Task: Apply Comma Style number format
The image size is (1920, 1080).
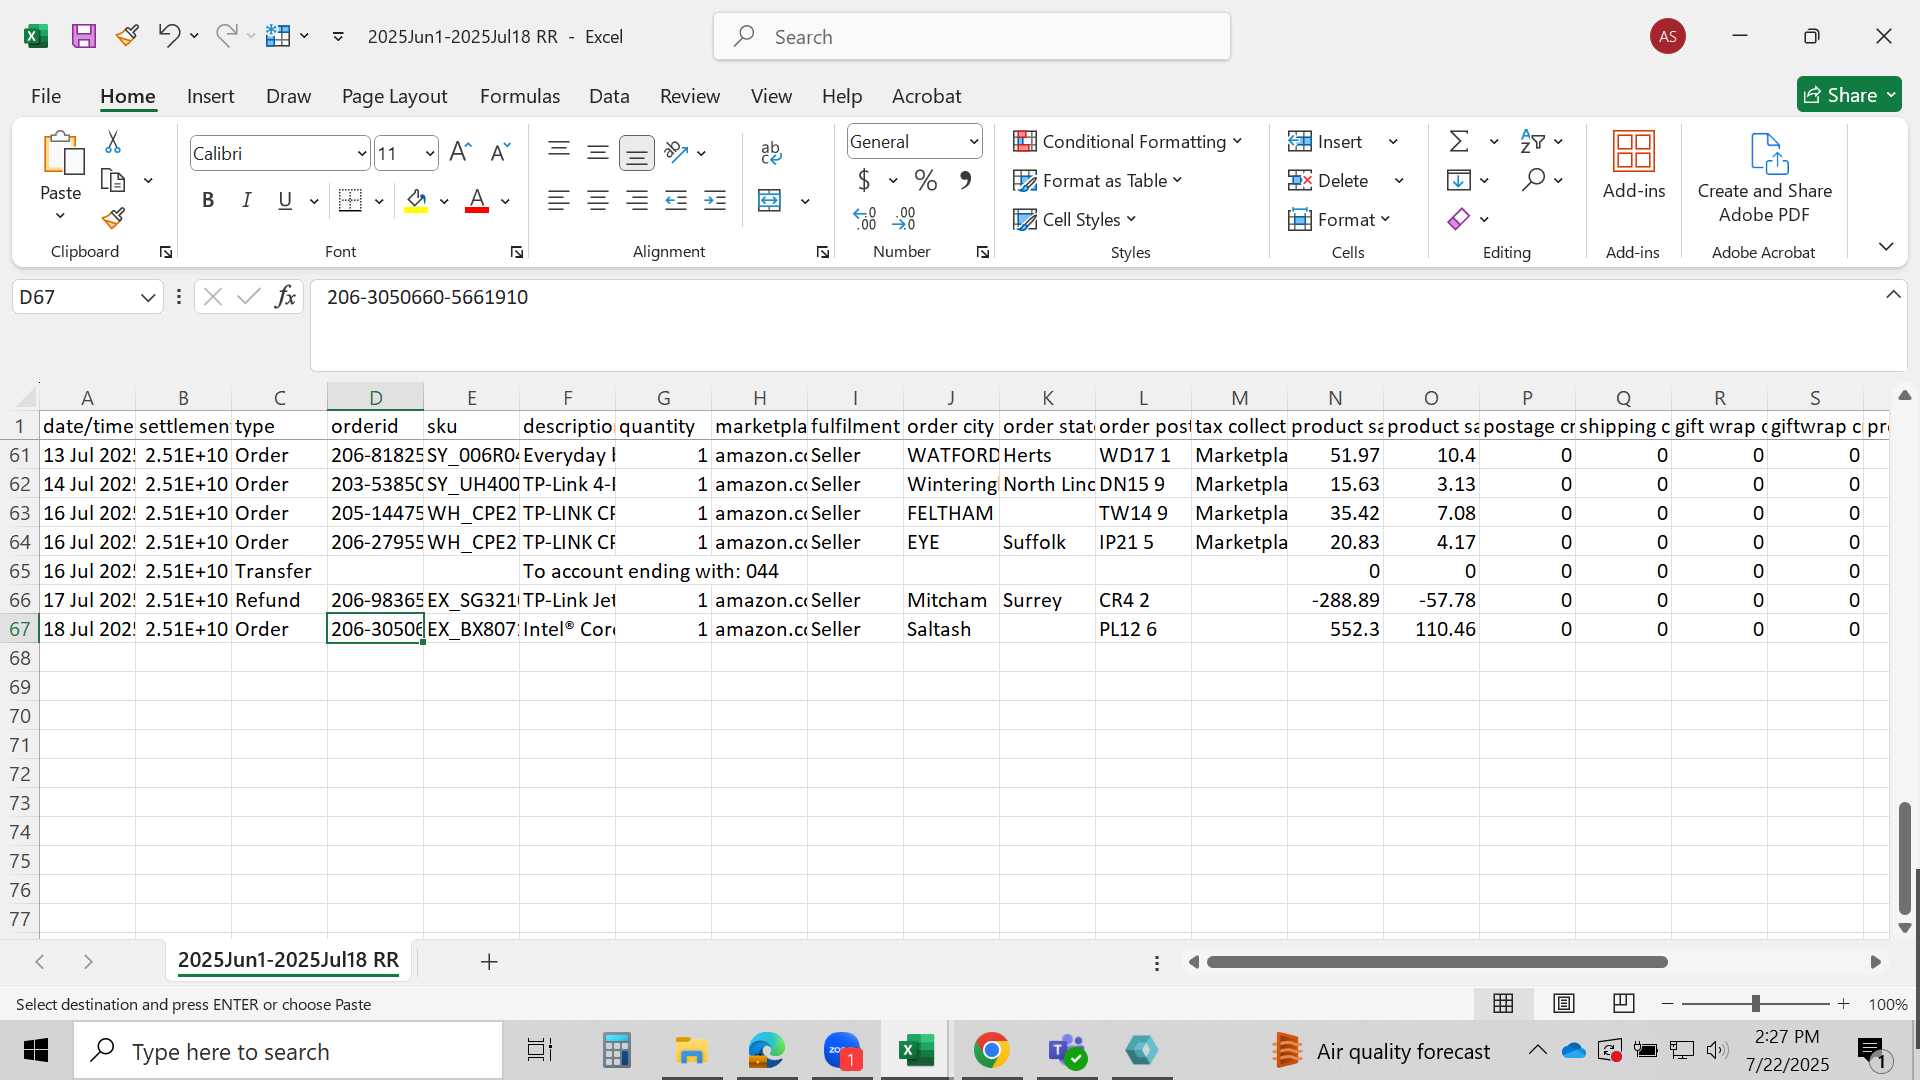Action: pos(965,181)
